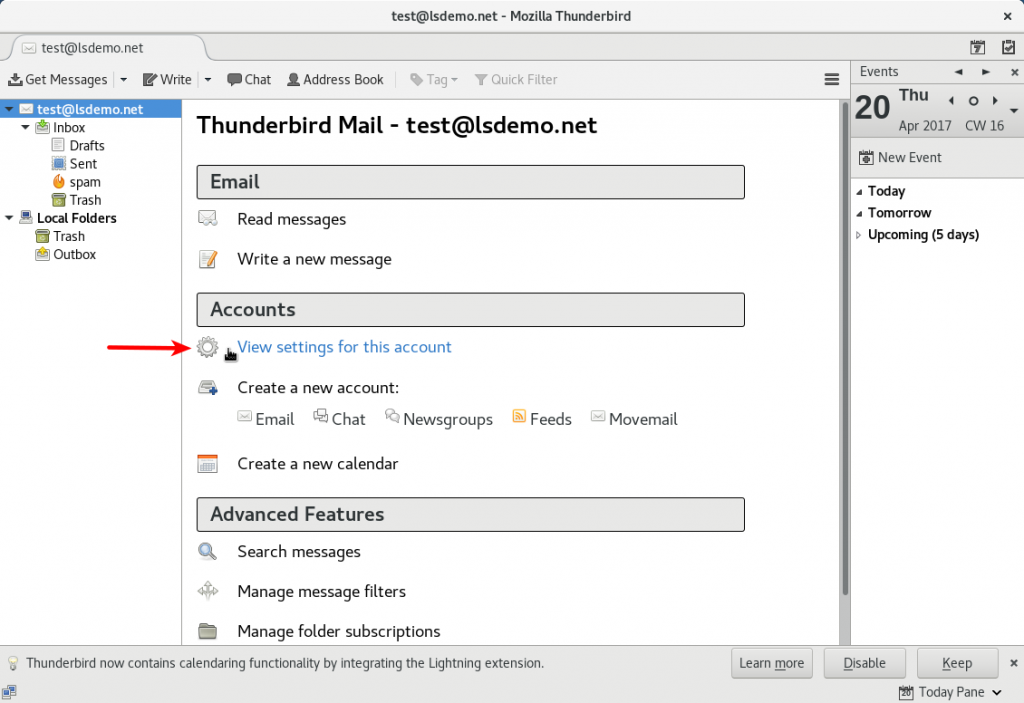This screenshot has width=1024, height=703.
Task: Toggle the Quick Filter bar
Action: pyautogui.click(x=516, y=80)
